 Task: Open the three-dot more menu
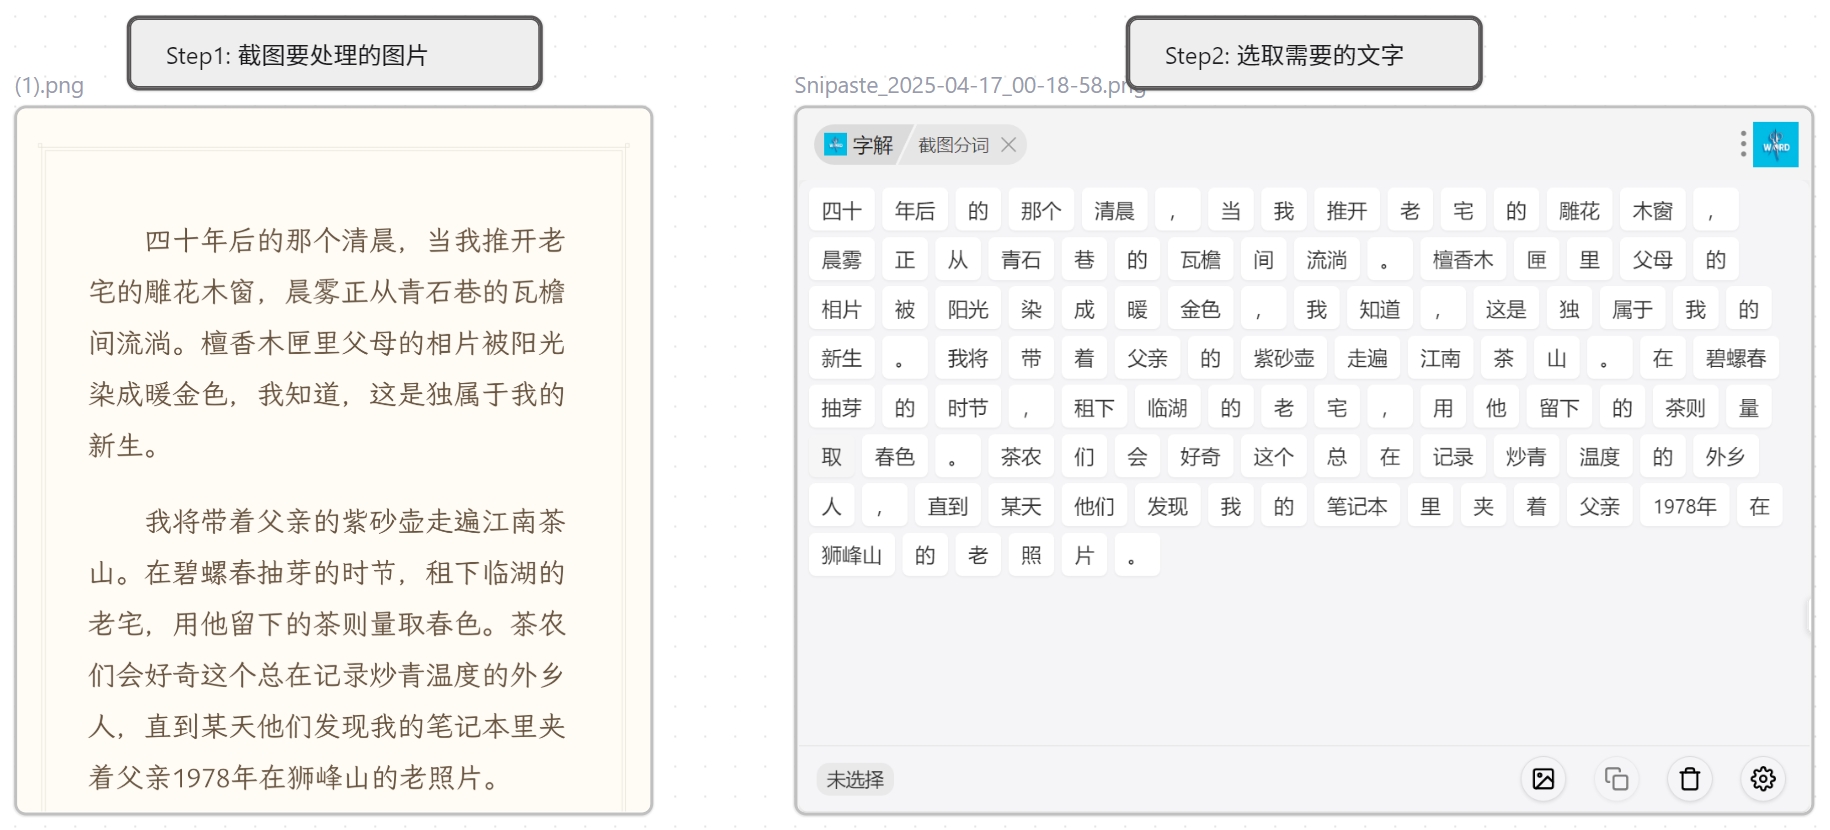pyautogui.click(x=1743, y=144)
